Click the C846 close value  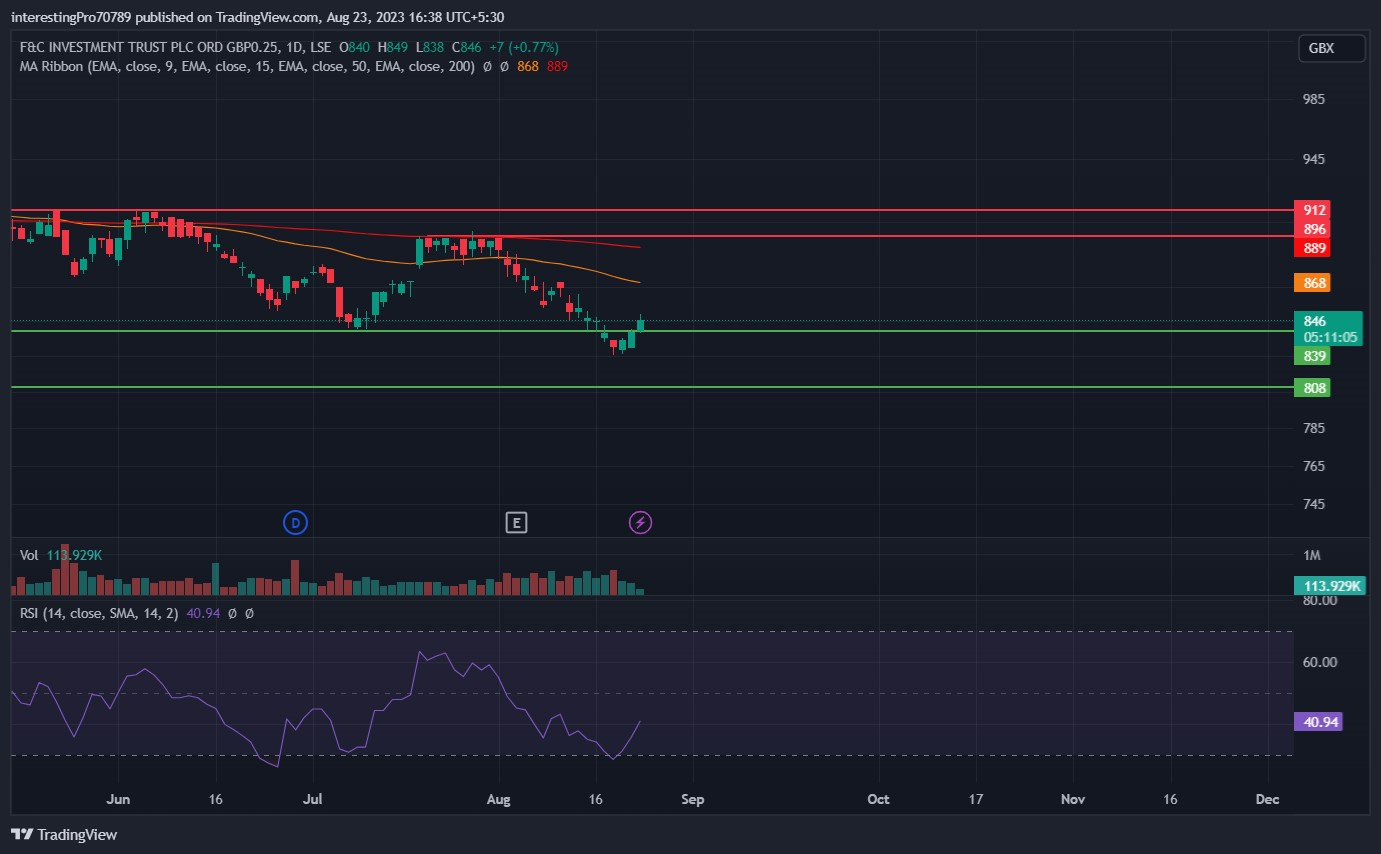(x=466, y=47)
